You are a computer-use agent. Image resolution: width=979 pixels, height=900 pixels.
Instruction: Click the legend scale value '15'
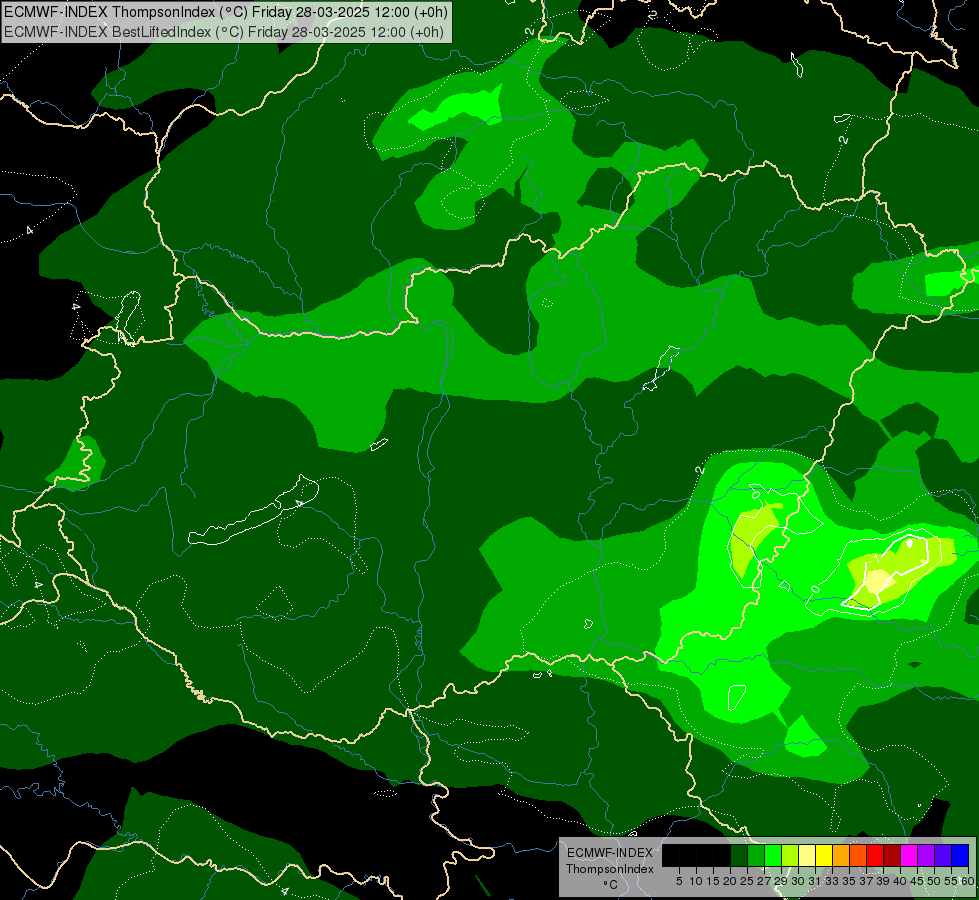point(713,881)
